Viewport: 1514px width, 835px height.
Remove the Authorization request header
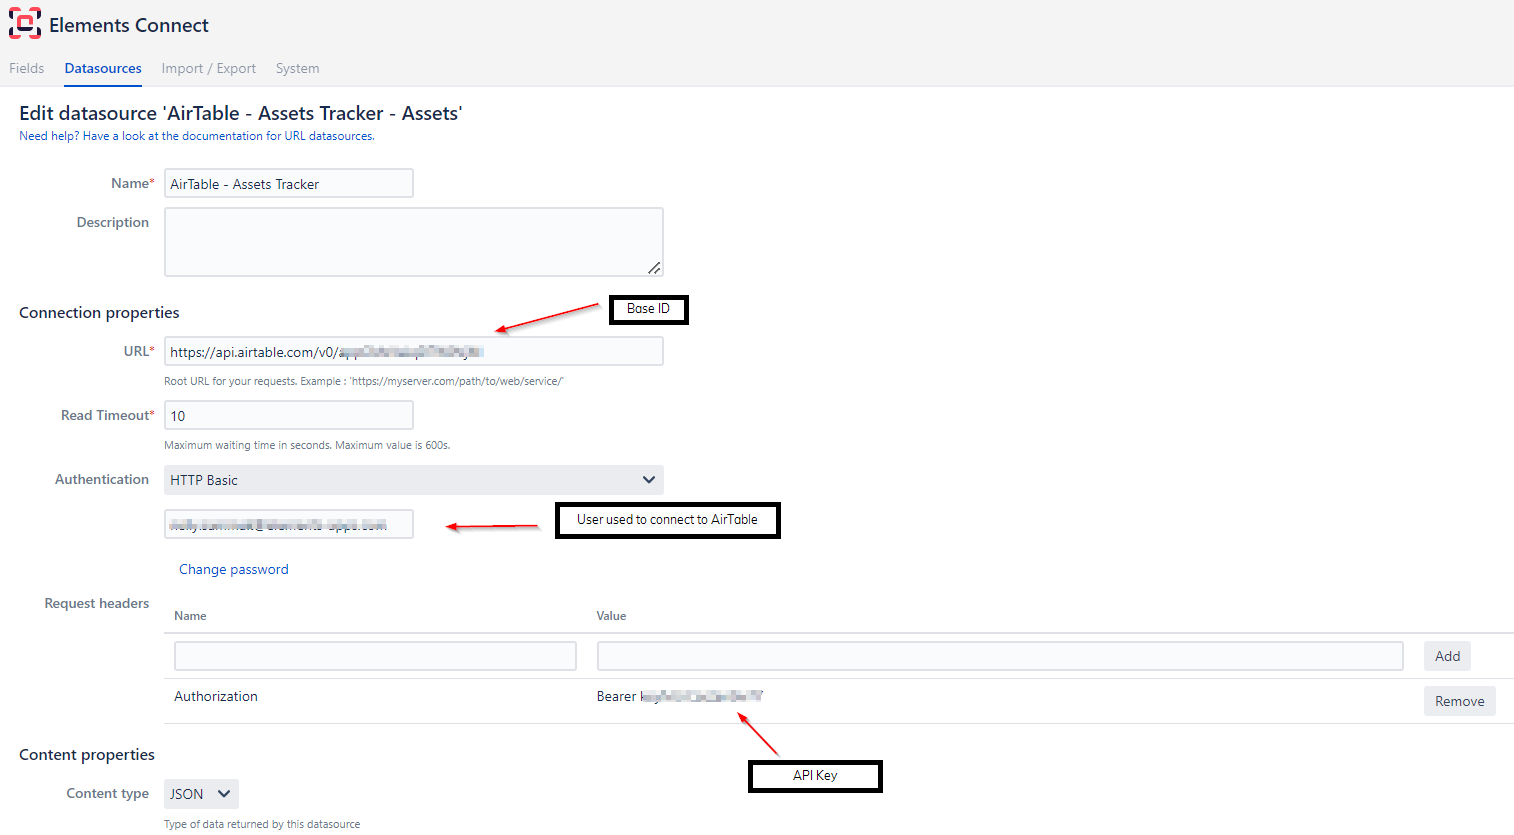[1459, 701]
